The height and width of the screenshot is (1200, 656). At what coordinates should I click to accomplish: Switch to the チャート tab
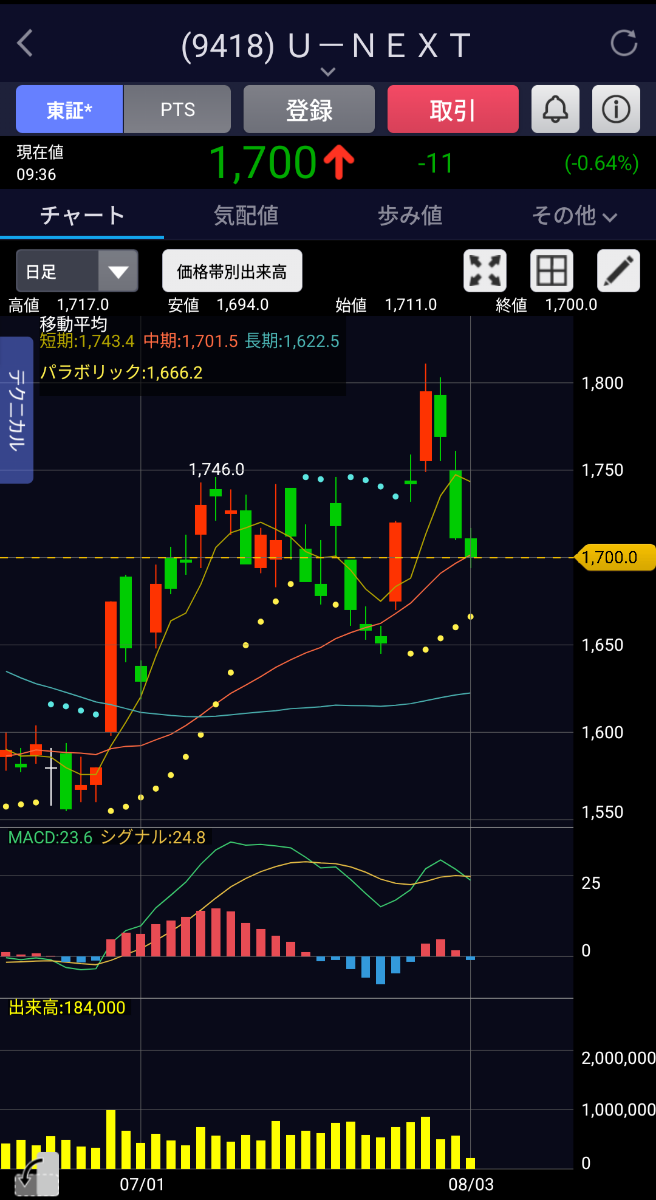click(82, 215)
